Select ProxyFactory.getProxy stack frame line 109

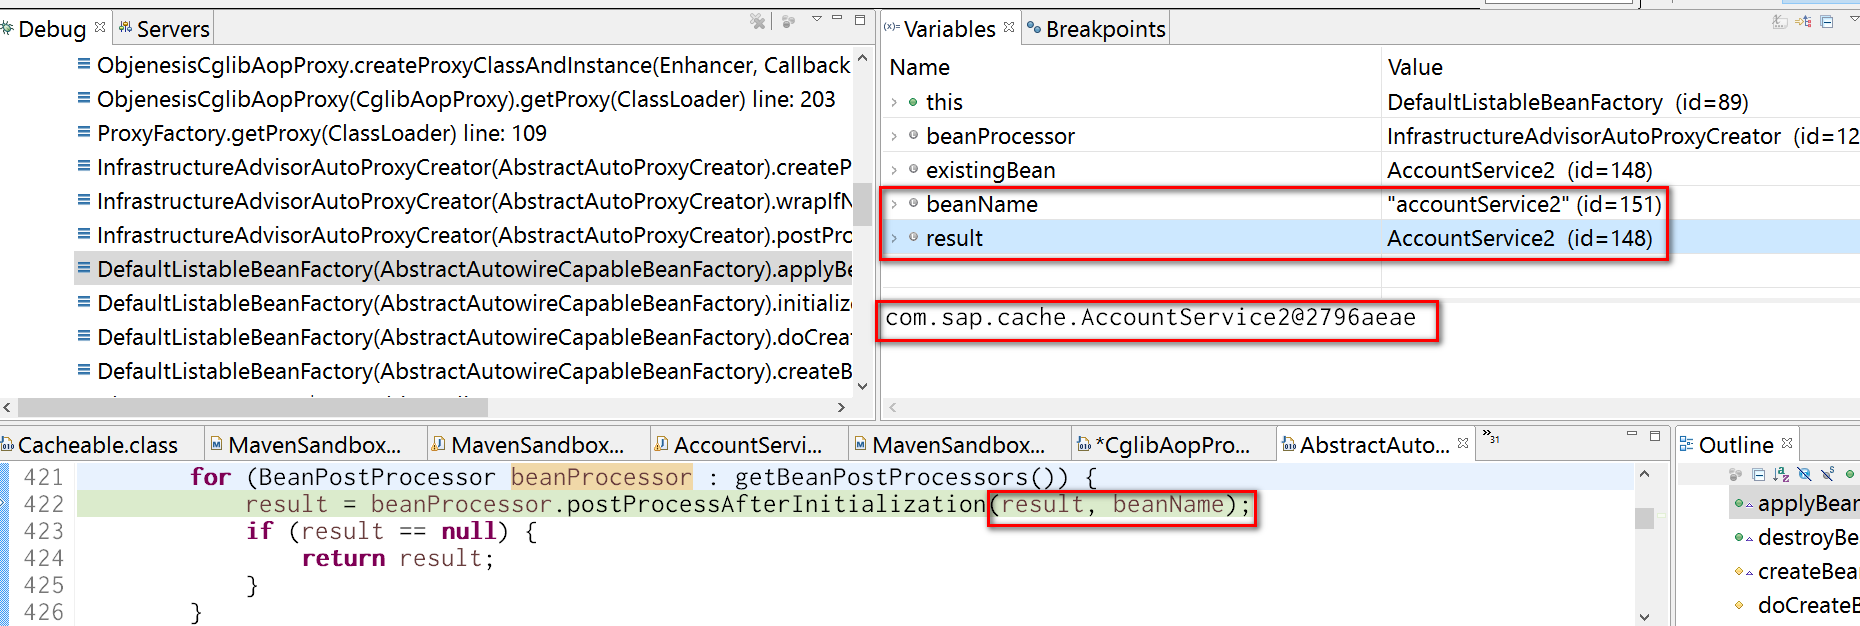pyautogui.click(x=321, y=133)
